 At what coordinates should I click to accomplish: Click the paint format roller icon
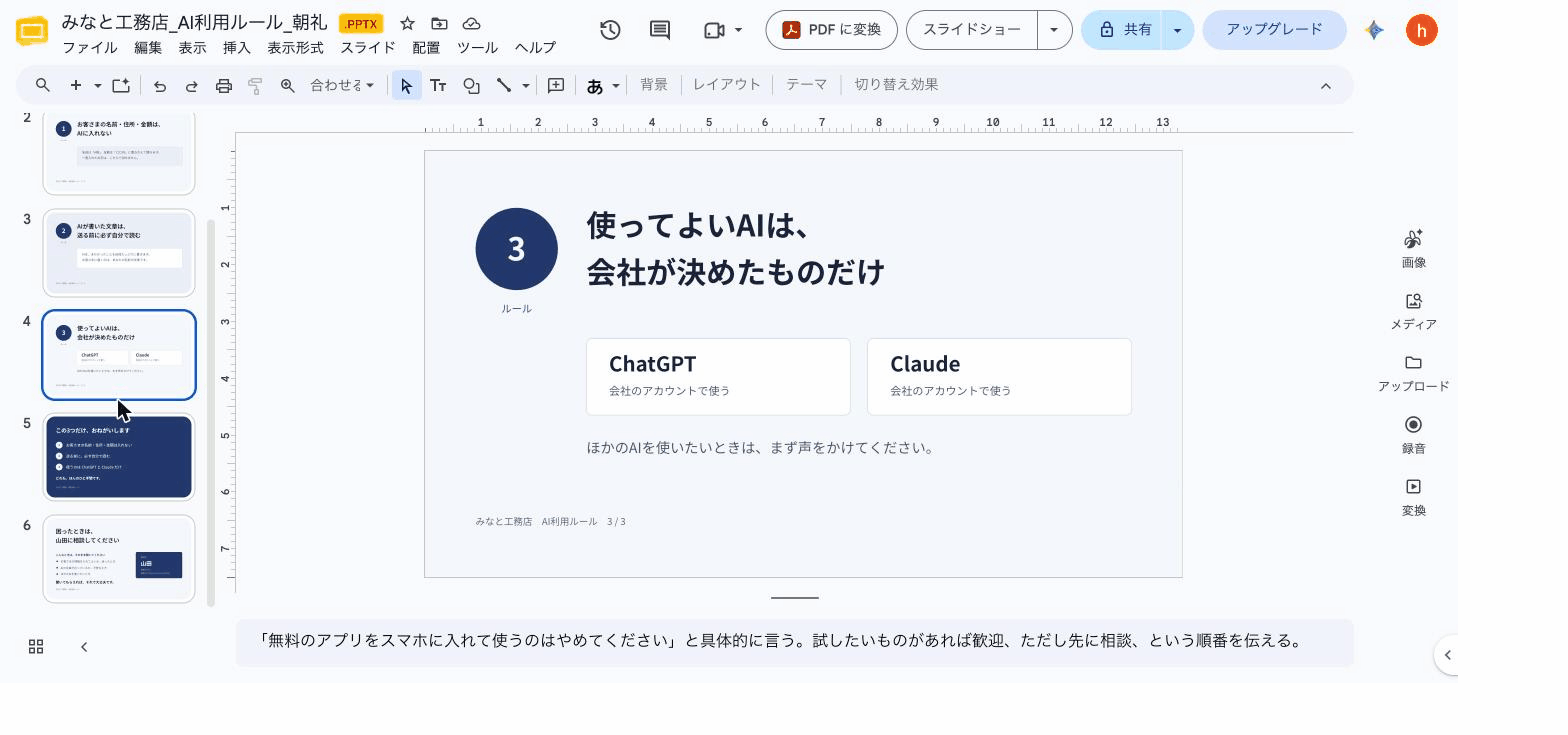point(255,86)
